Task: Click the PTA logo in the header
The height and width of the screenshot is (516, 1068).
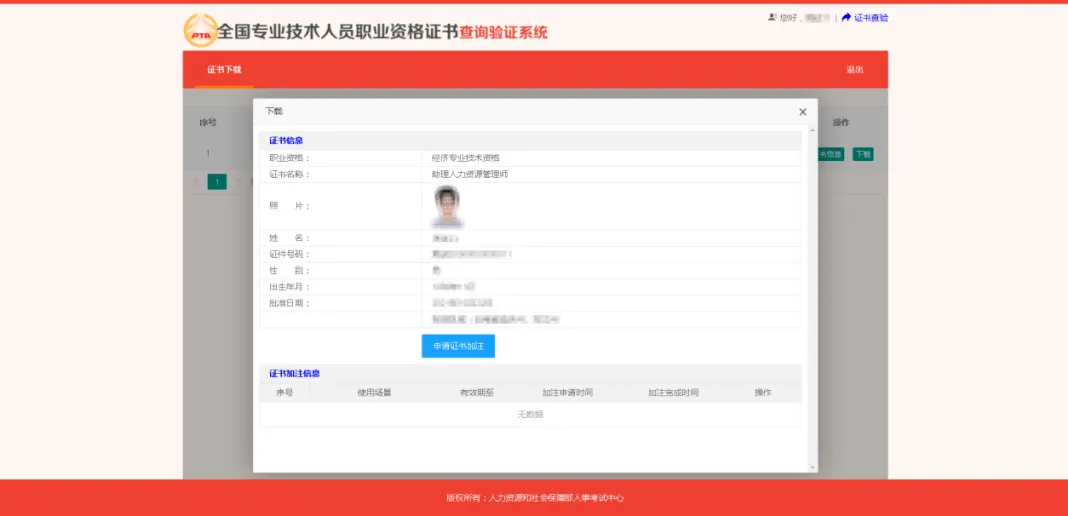Action: pos(199,30)
